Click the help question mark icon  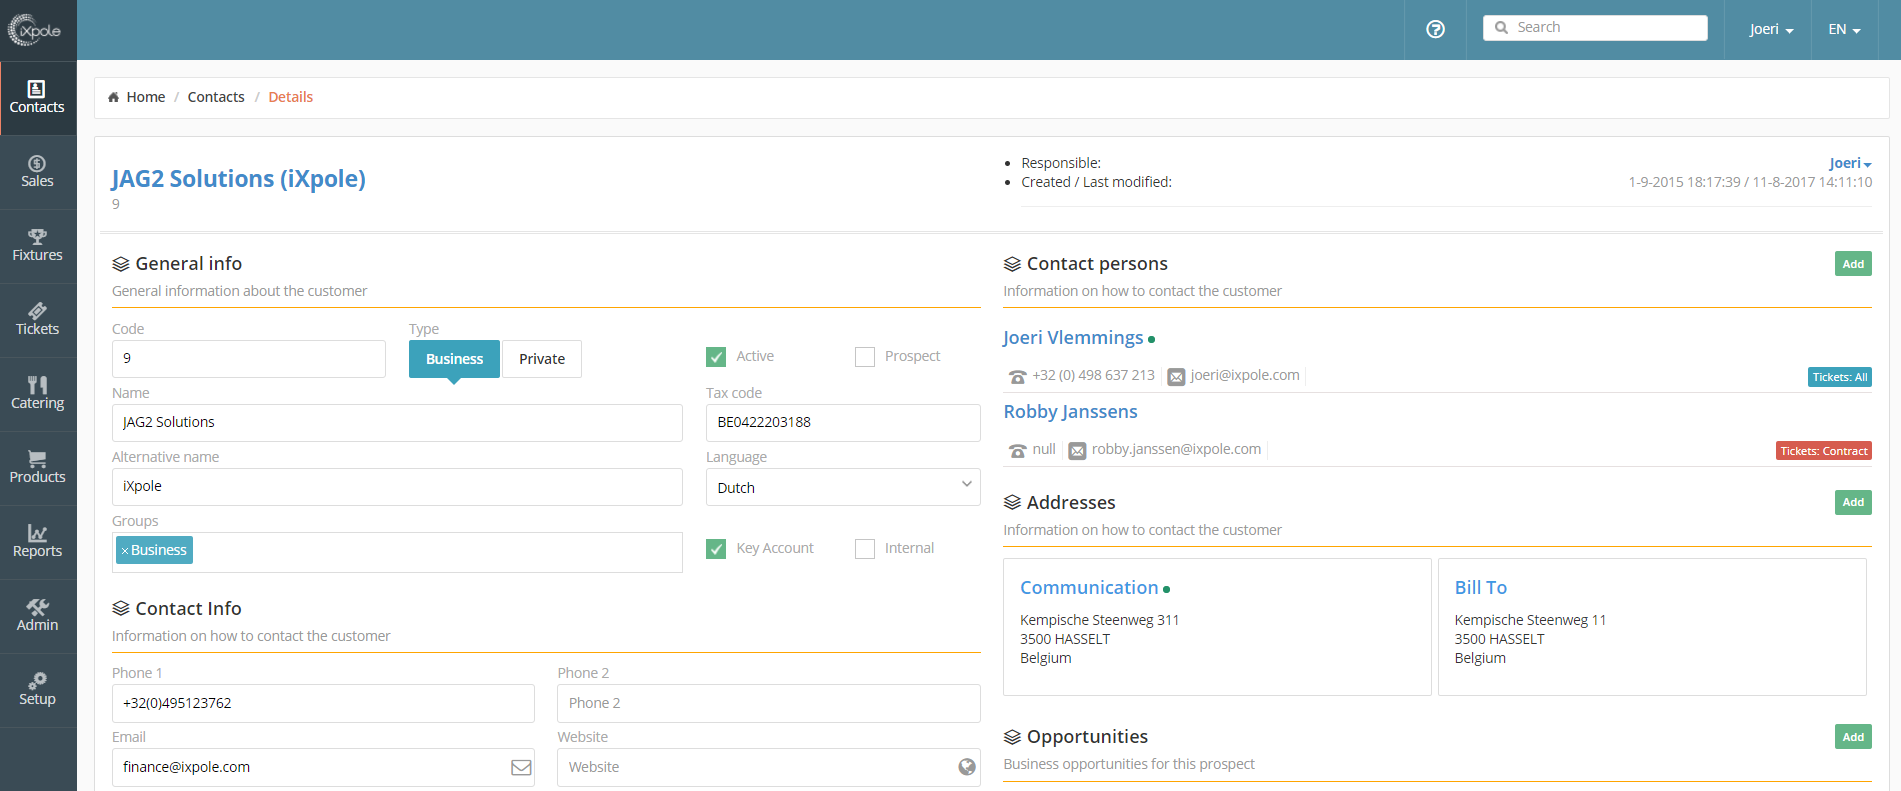pos(1435,29)
